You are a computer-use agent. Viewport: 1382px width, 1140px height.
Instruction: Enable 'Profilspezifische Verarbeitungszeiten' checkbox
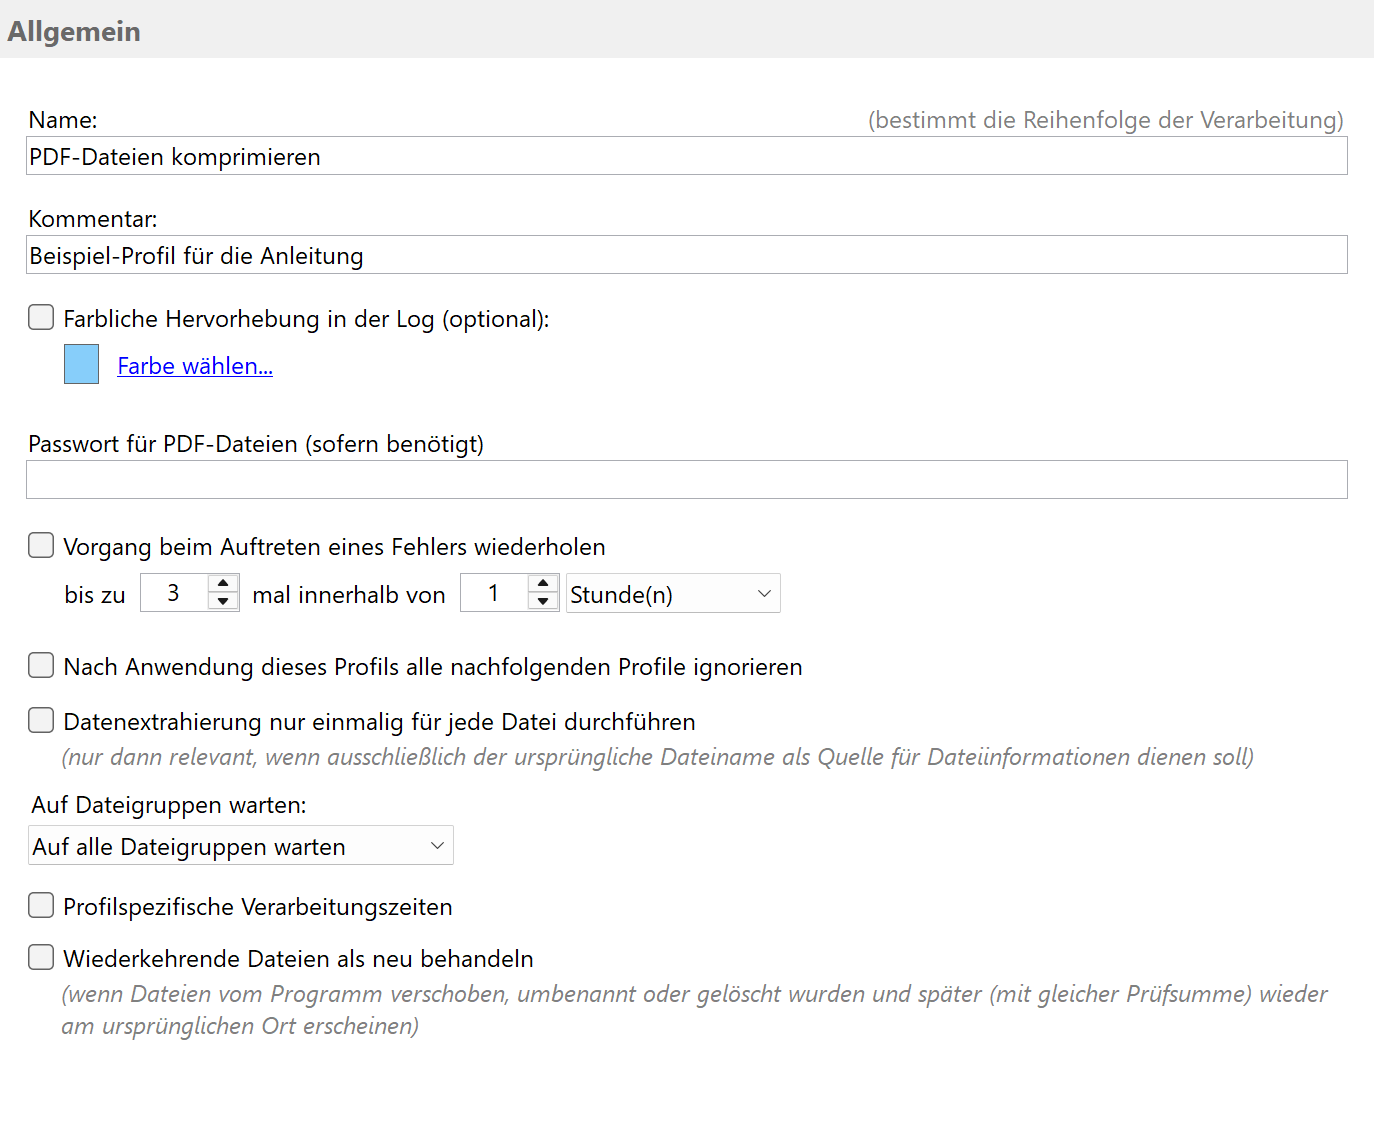(41, 906)
